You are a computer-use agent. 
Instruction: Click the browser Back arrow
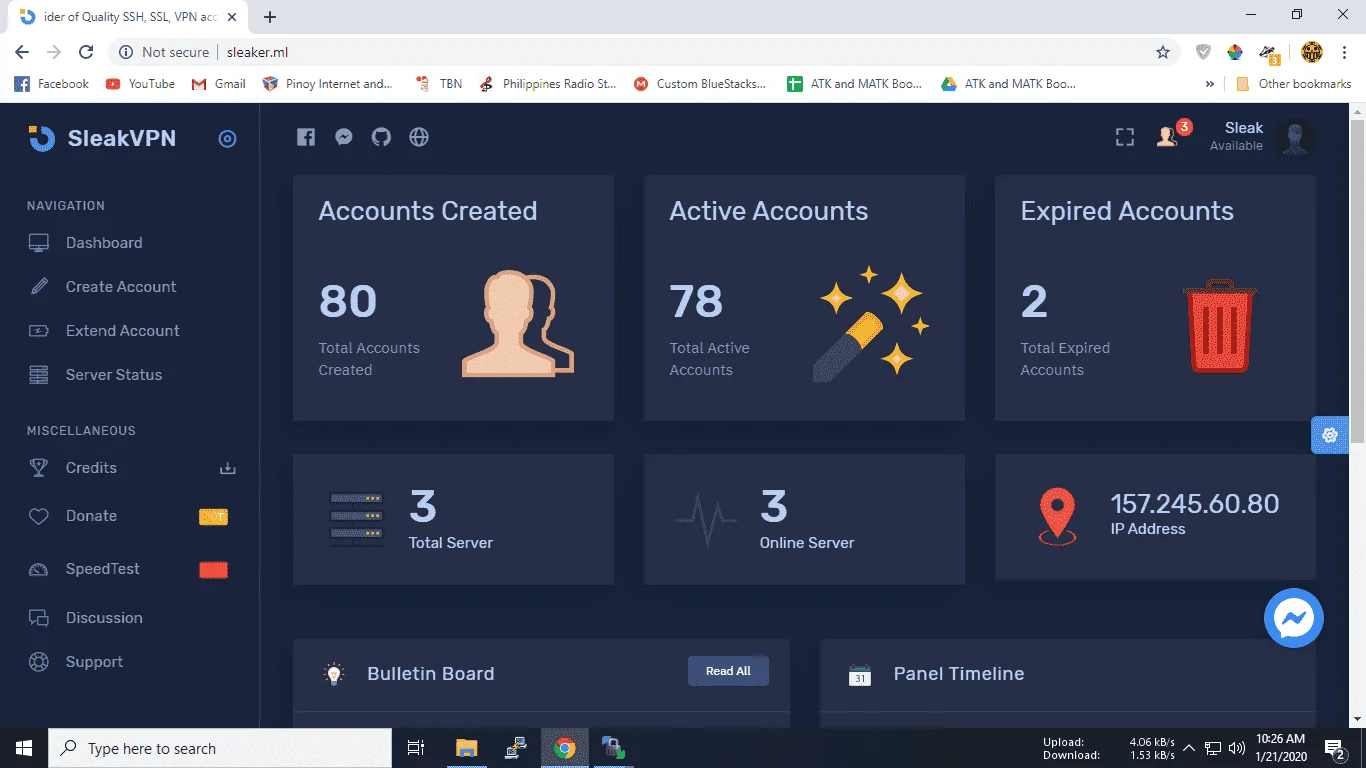click(22, 52)
